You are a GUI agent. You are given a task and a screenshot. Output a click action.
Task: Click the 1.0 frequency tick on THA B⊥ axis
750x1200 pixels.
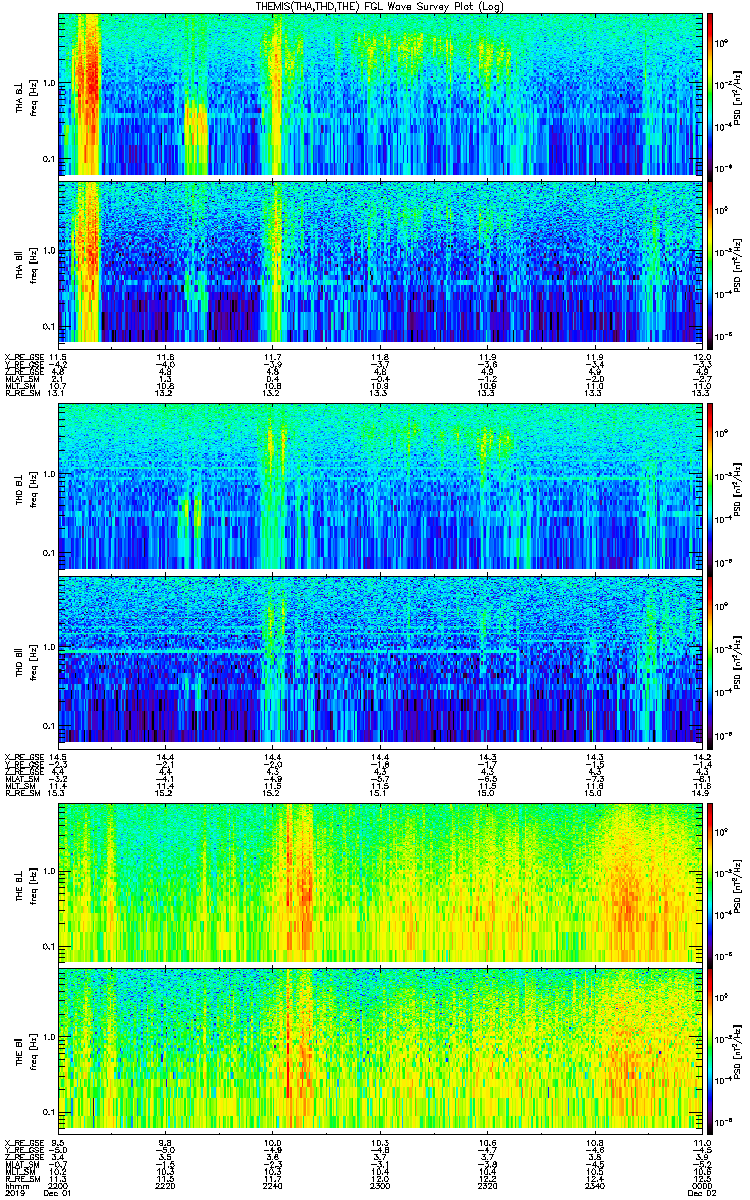pyautogui.click(x=48, y=83)
